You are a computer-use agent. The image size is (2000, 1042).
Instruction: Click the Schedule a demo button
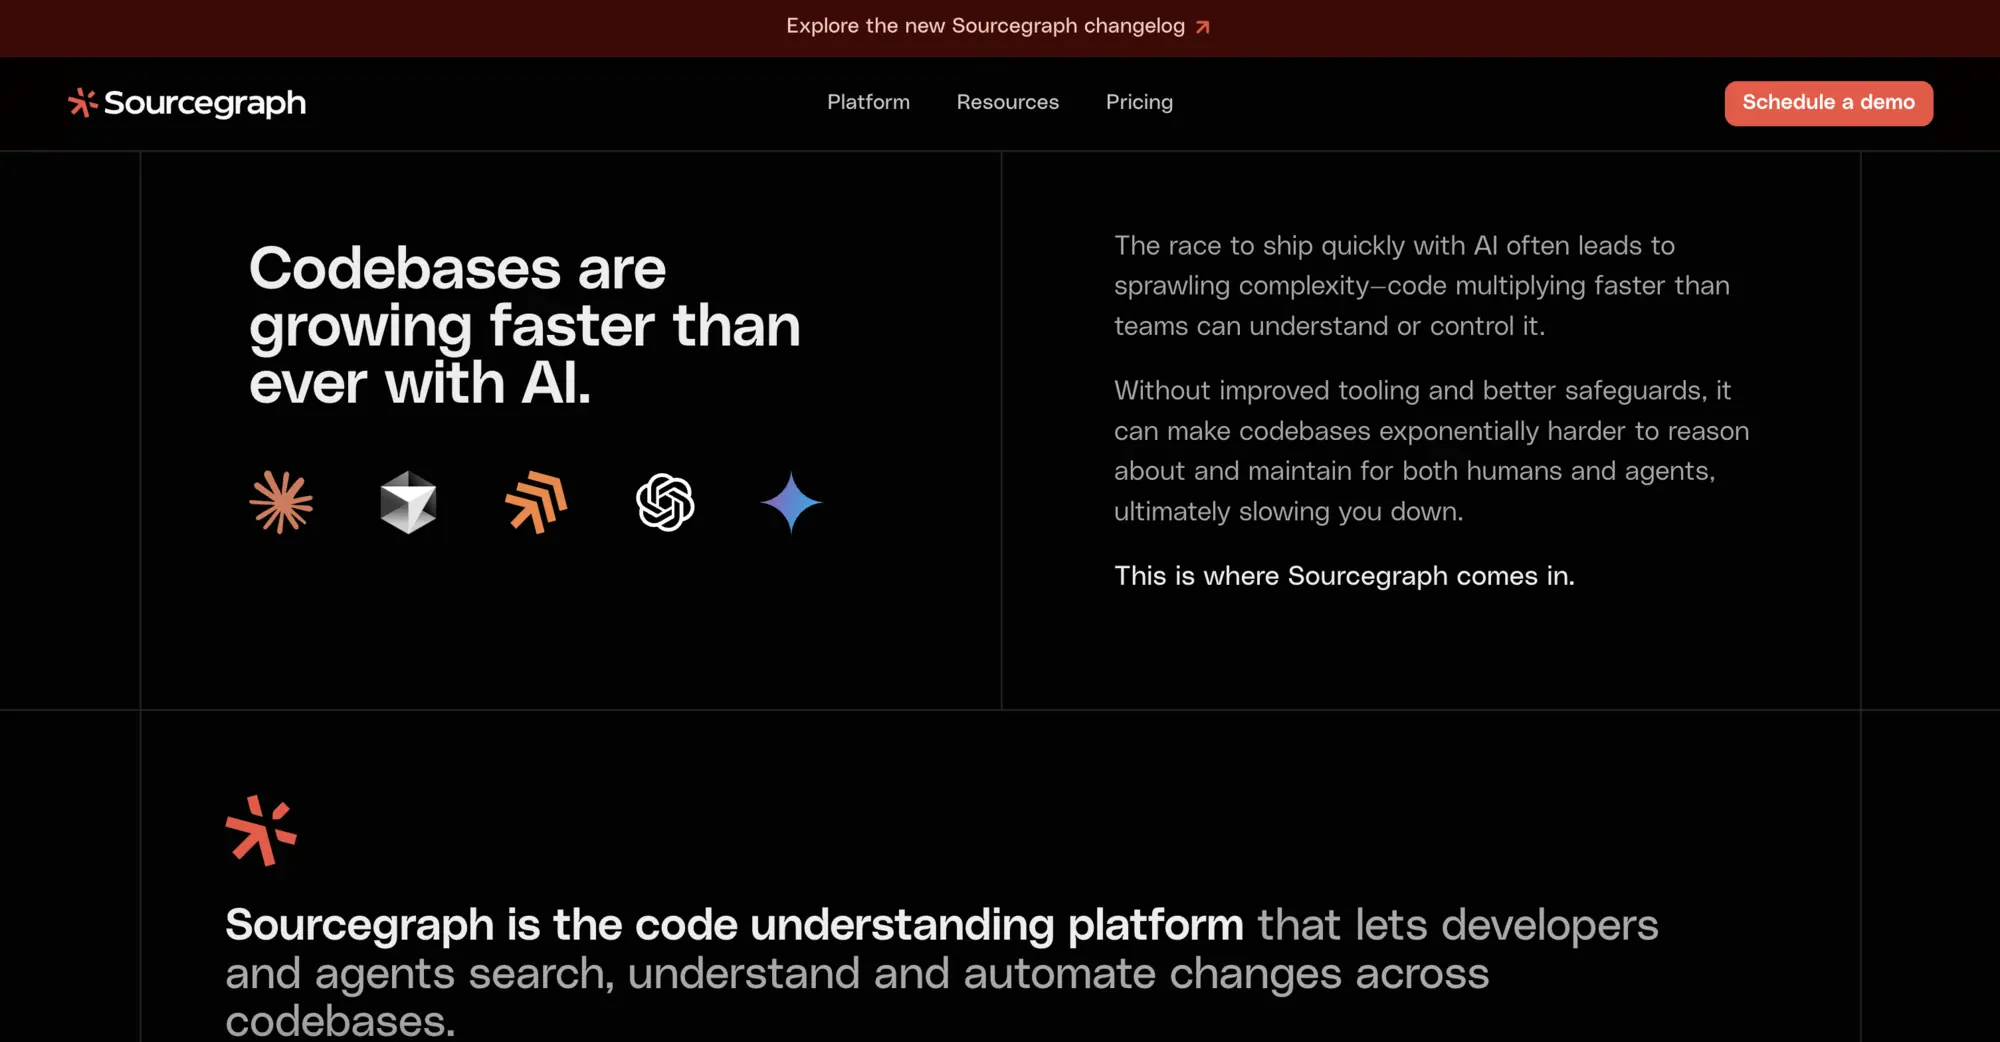pos(1828,103)
